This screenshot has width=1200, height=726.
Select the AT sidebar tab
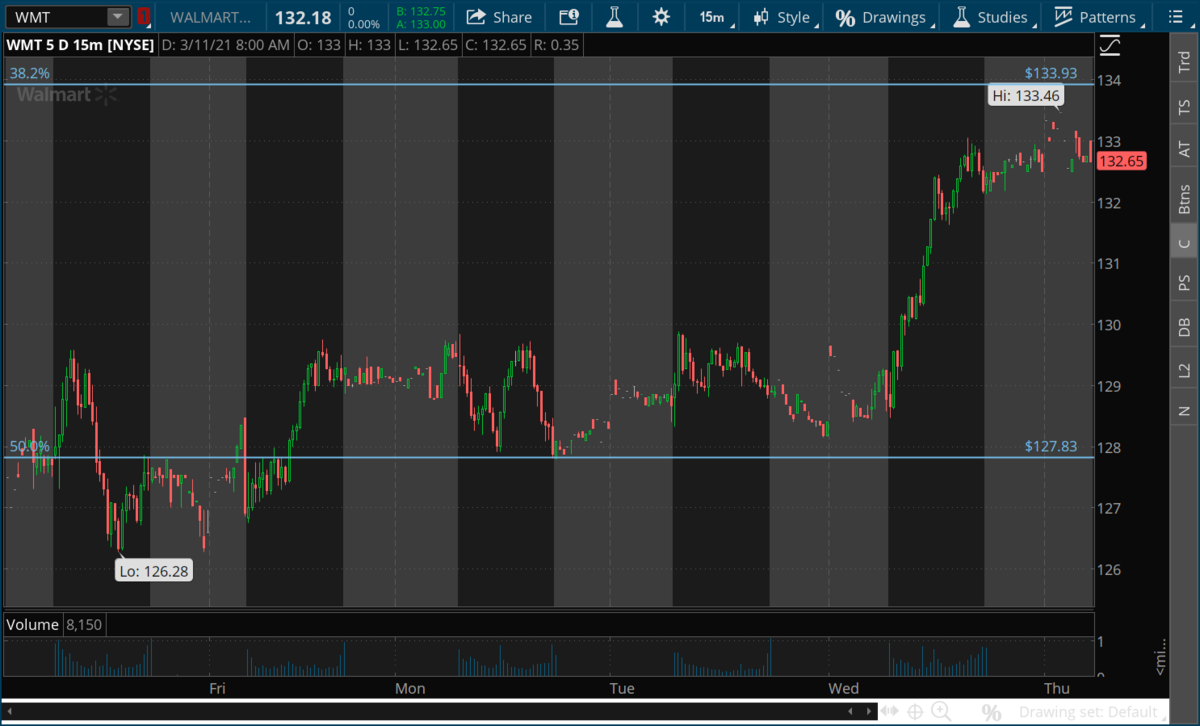point(1184,149)
